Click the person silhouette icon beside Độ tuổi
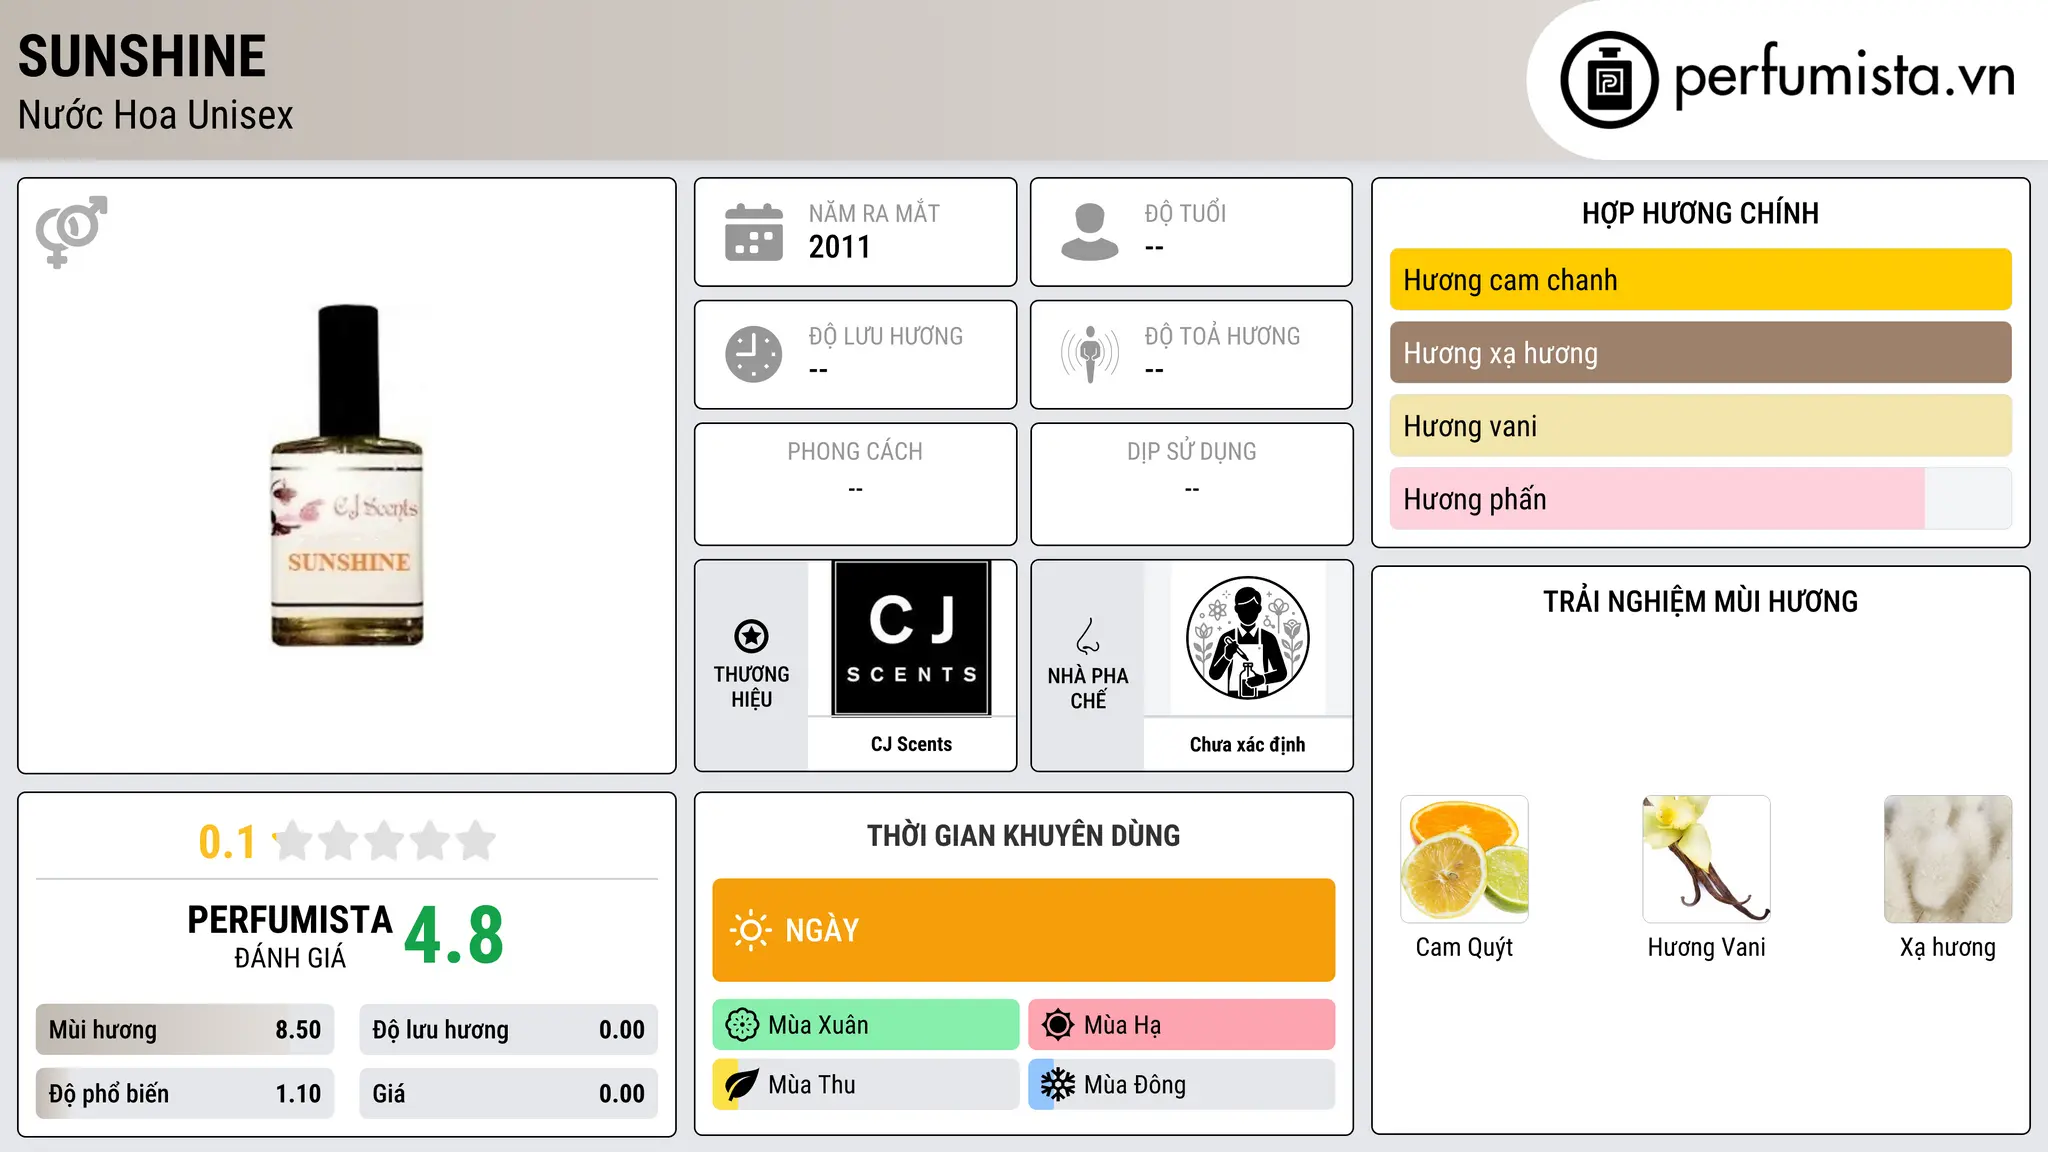 pyautogui.click(x=1090, y=232)
